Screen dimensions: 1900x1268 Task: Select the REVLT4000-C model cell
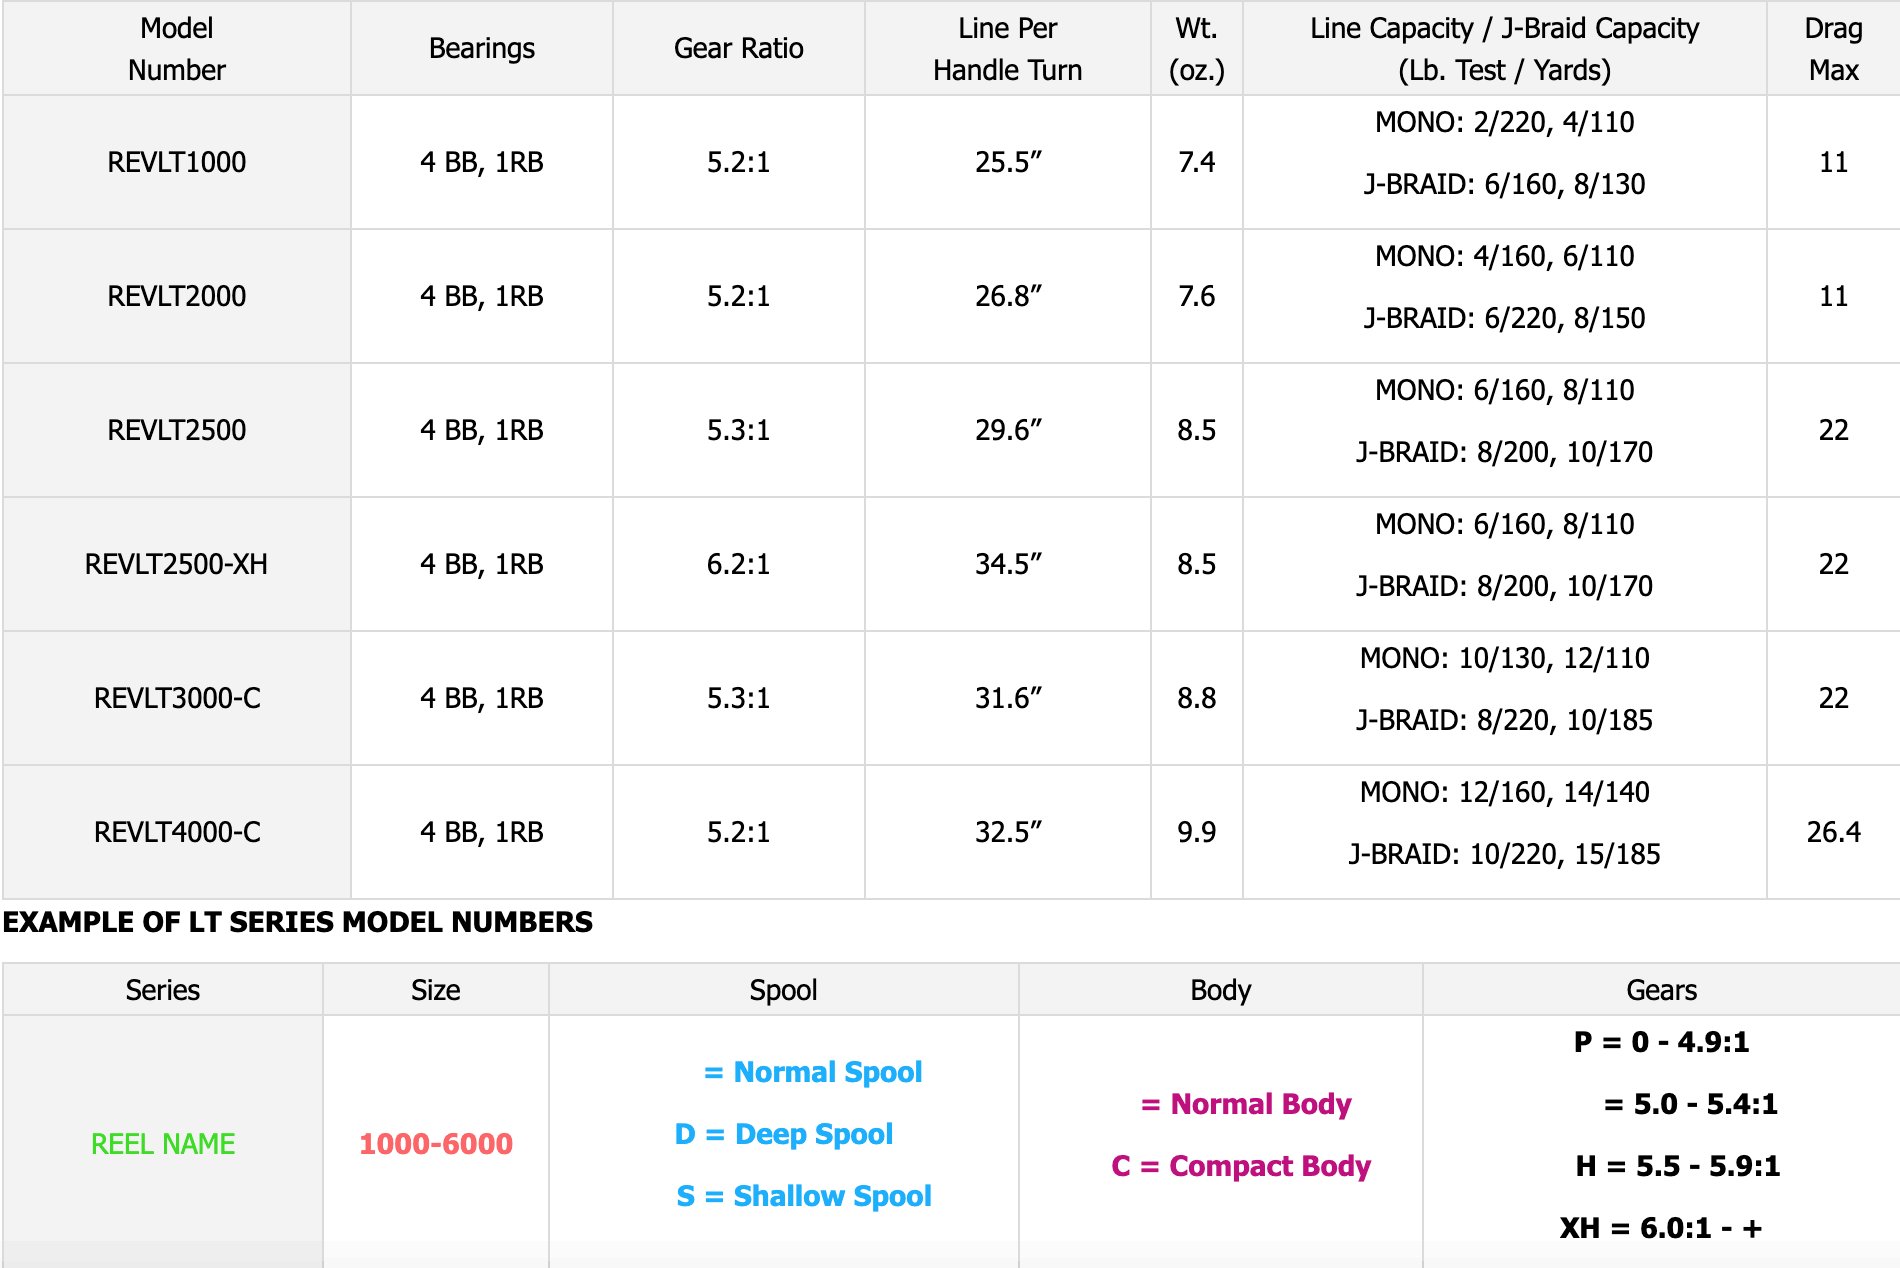tap(176, 832)
